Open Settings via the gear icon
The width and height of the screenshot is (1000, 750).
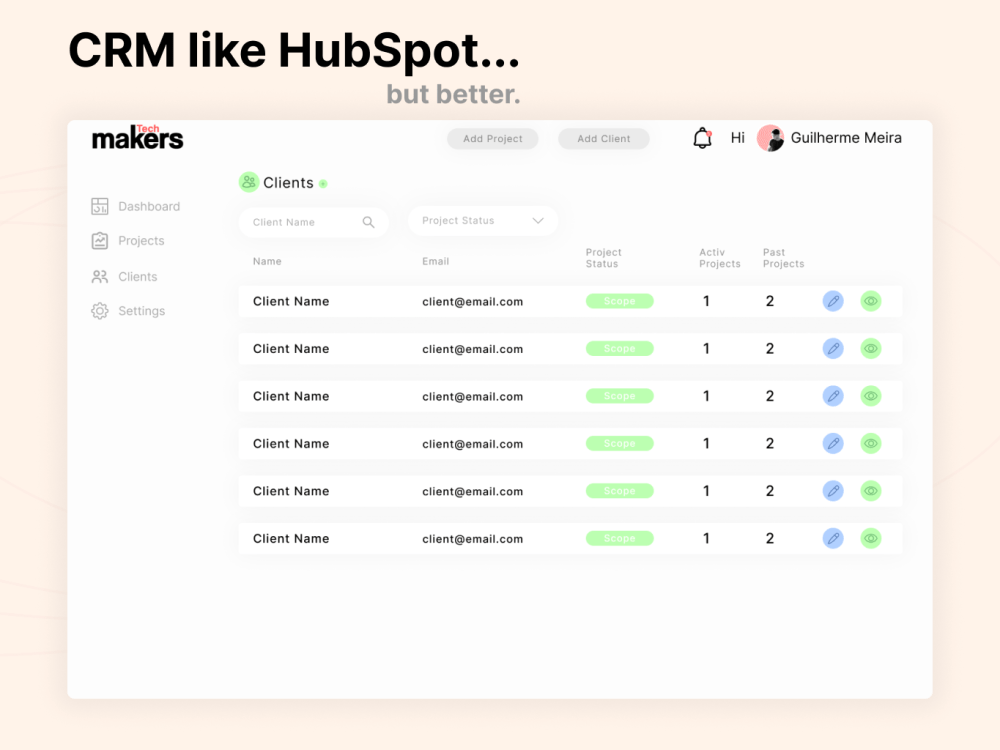(x=100, y=311)
